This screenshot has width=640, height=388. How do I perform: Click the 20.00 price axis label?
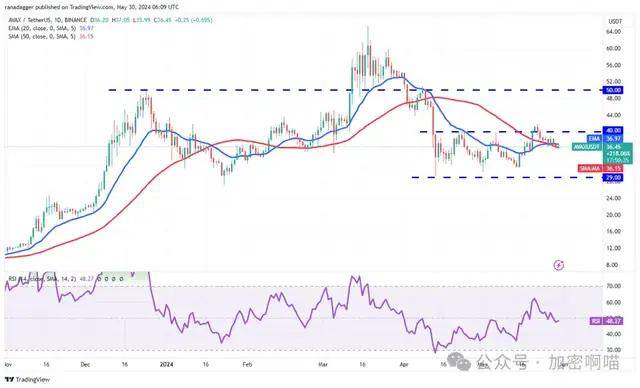tap(613, 215)
